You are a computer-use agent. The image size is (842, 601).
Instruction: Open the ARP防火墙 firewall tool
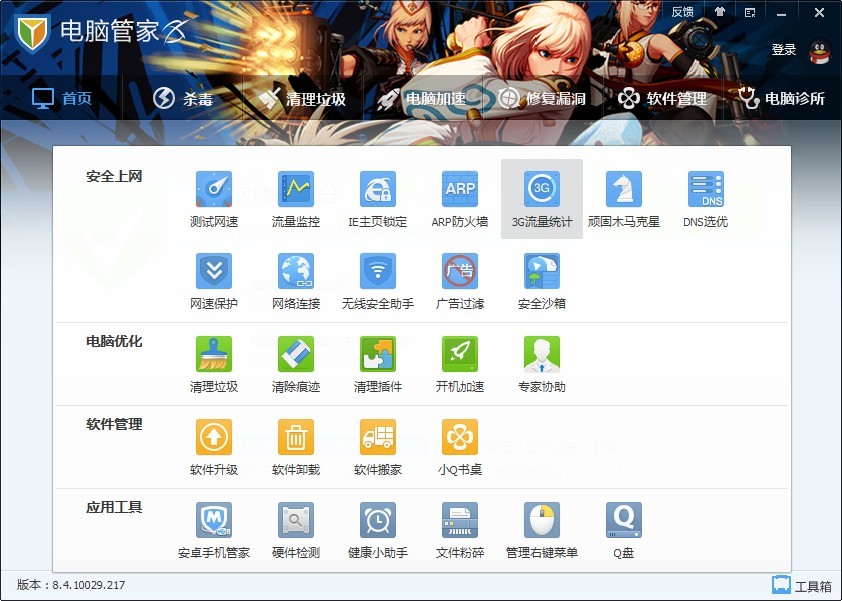pyautogui.click(x=460, y=189)
